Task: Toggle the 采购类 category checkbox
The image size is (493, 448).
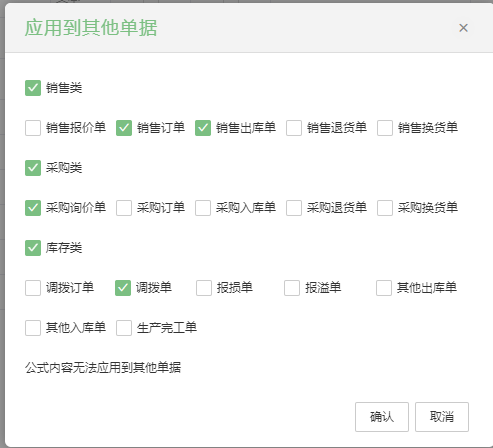Action: (x=33, y=168)
